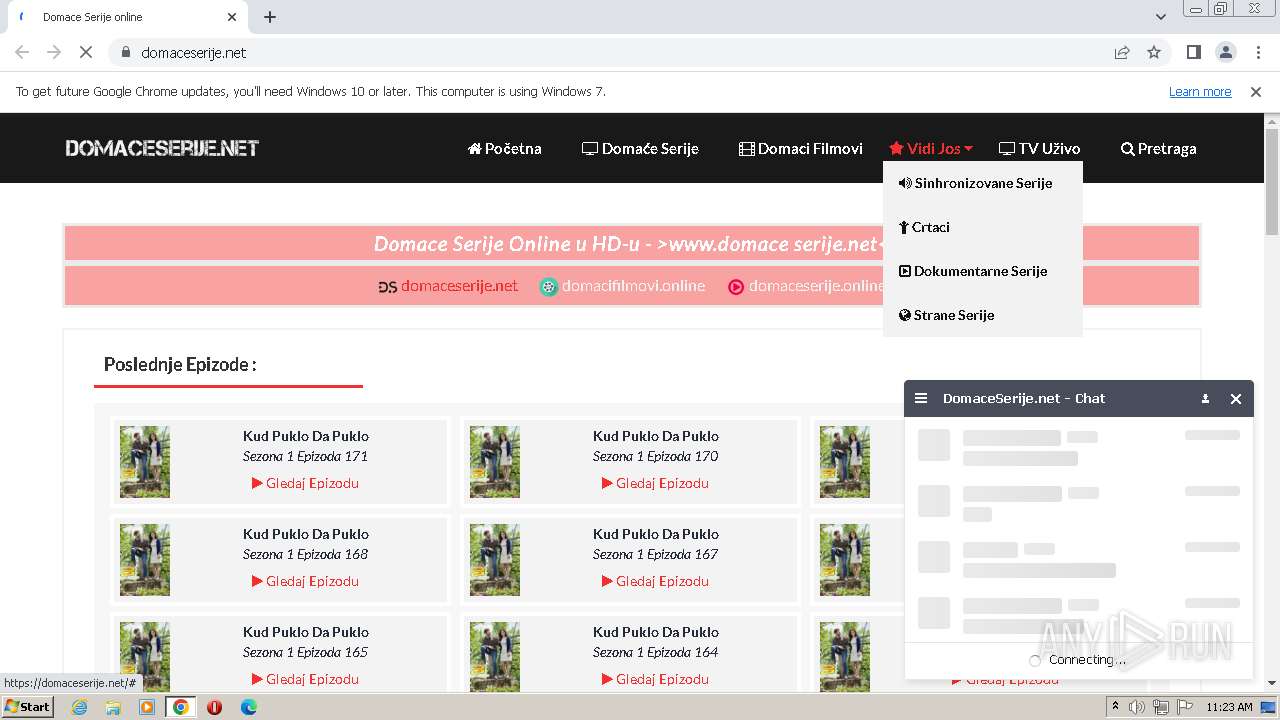
Task: Open the chat hamburger menu icon
Action: [x=921, y=398]
